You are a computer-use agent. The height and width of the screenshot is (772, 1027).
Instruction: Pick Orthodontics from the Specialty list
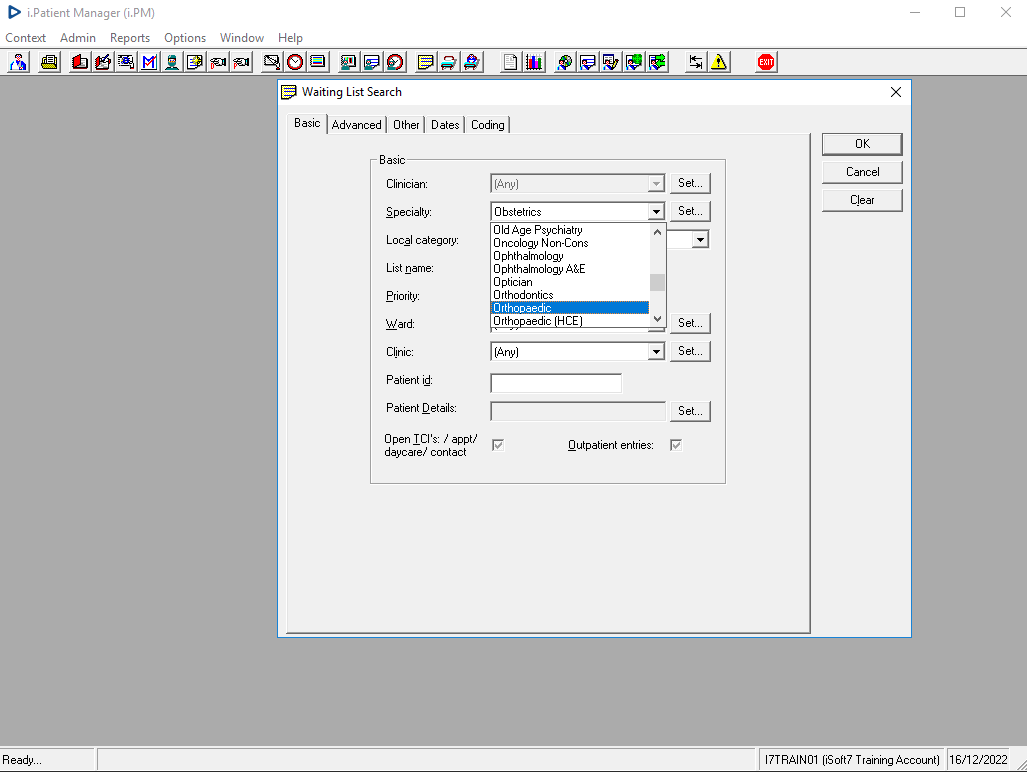570,295
